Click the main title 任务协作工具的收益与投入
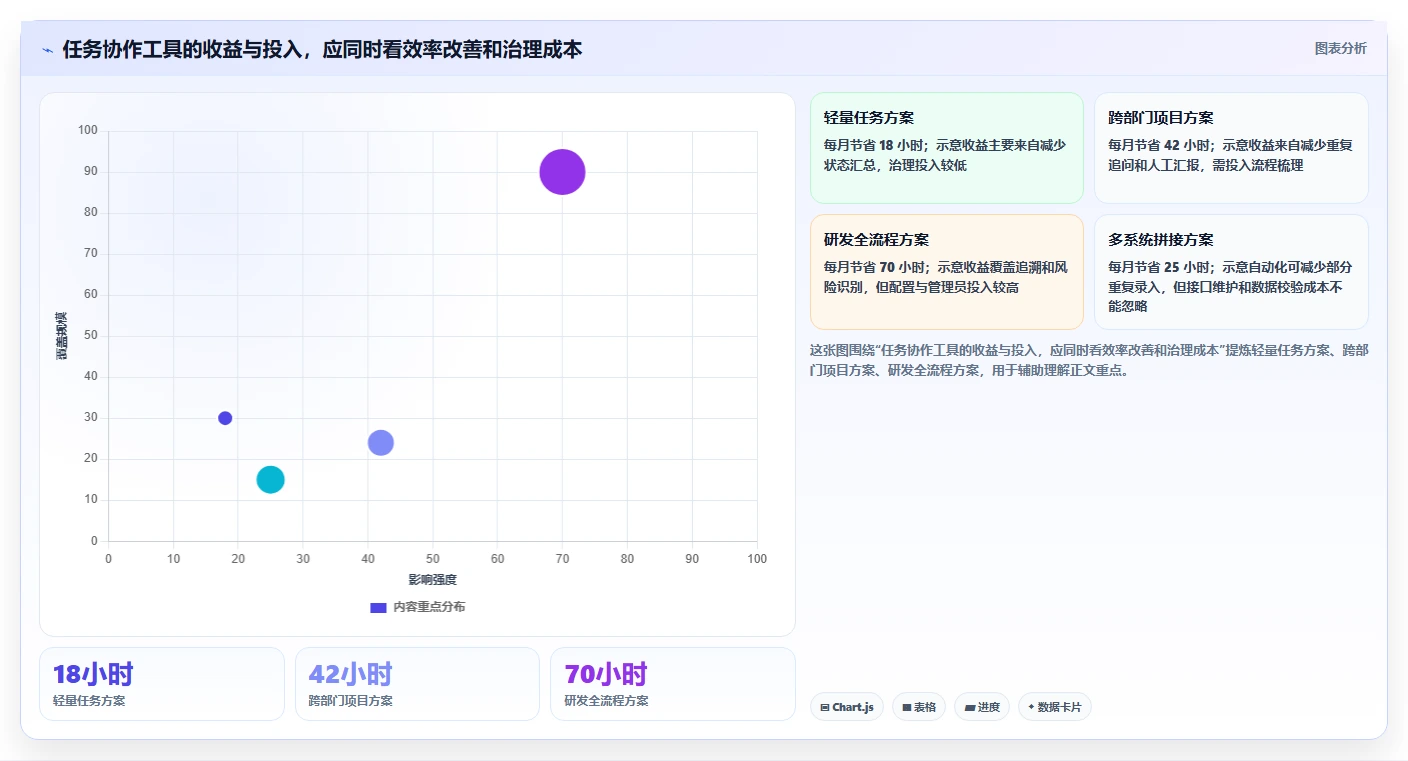Image resolution: width=1408 pixels, height=761 pixels. [322, 49]
